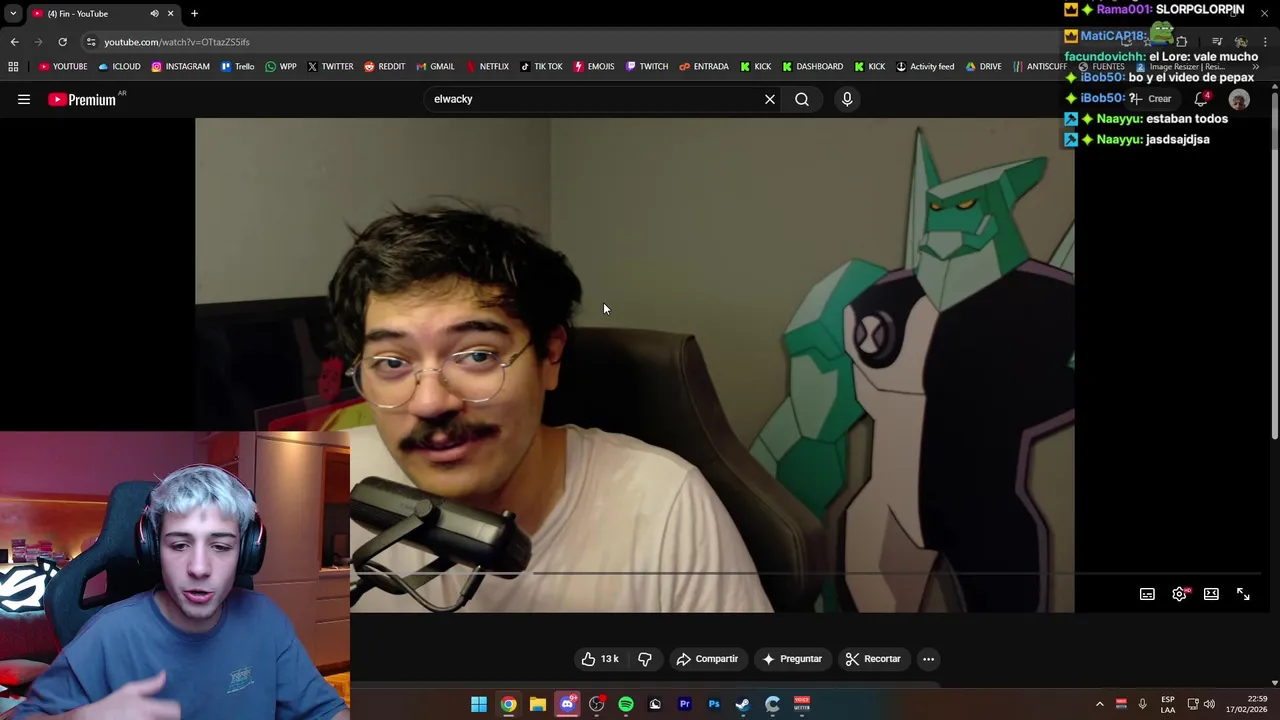Viewport: 1280px width, 720px height.
Task: Go forward with the browser forward arrow
Action: pyautogui.click(x=38, y=42)
